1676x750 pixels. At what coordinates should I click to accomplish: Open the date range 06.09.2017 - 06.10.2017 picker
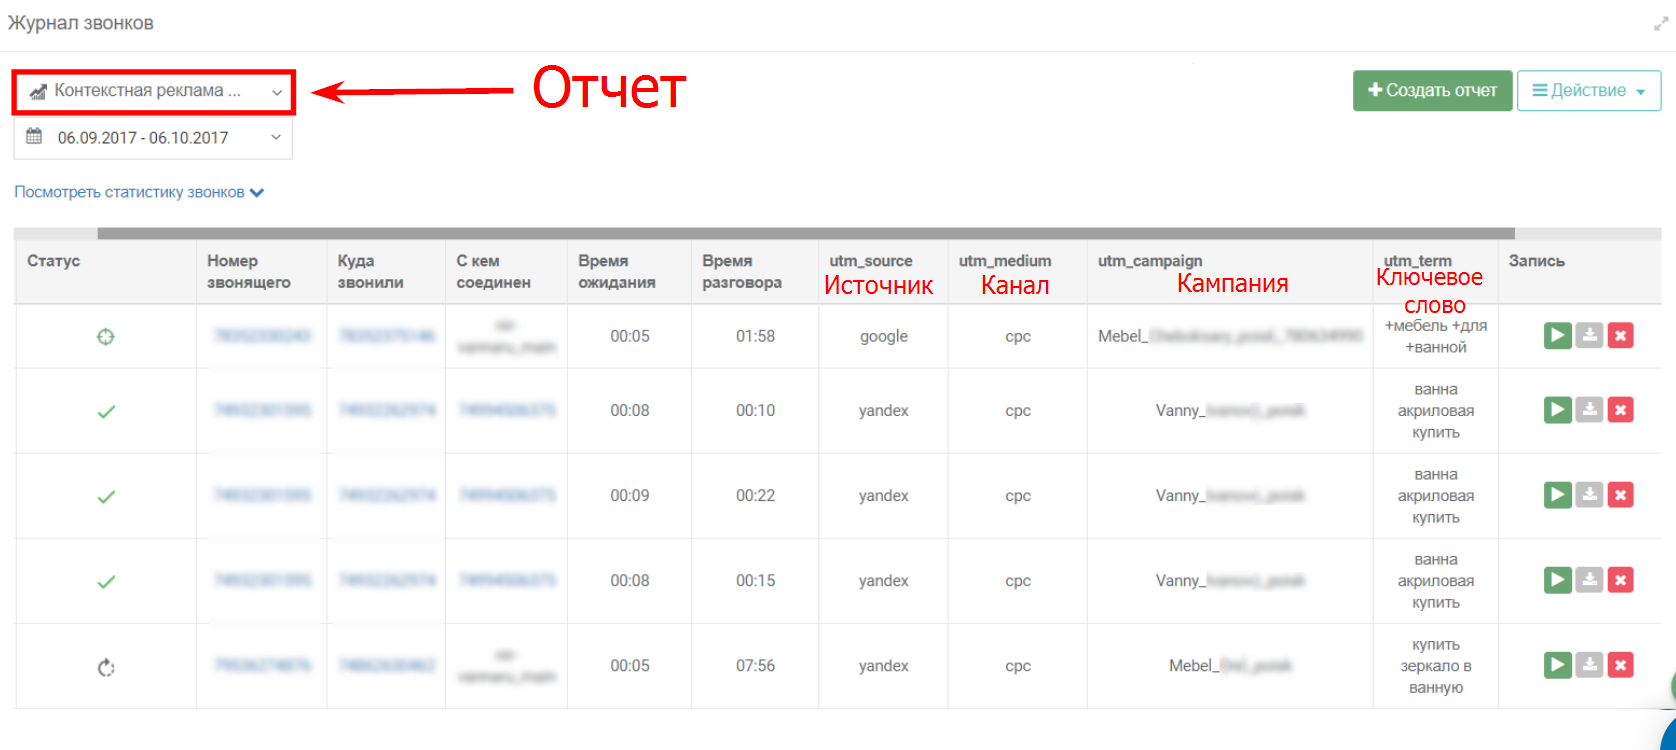pos(153,138)
